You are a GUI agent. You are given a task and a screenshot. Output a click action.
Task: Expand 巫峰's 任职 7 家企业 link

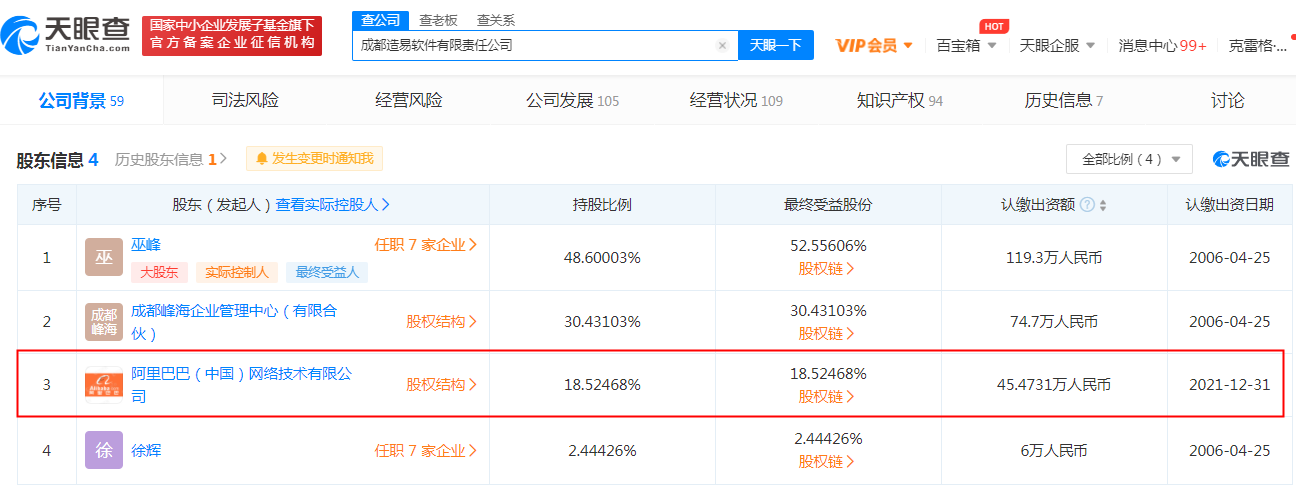pos(426,244)
